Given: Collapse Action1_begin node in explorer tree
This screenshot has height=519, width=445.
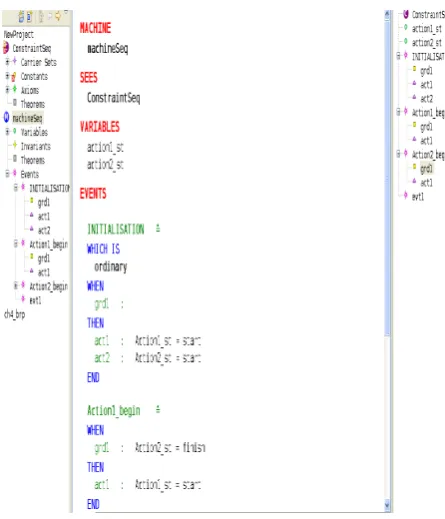Looking at the screenshot, I should click(x=16, y=244).
